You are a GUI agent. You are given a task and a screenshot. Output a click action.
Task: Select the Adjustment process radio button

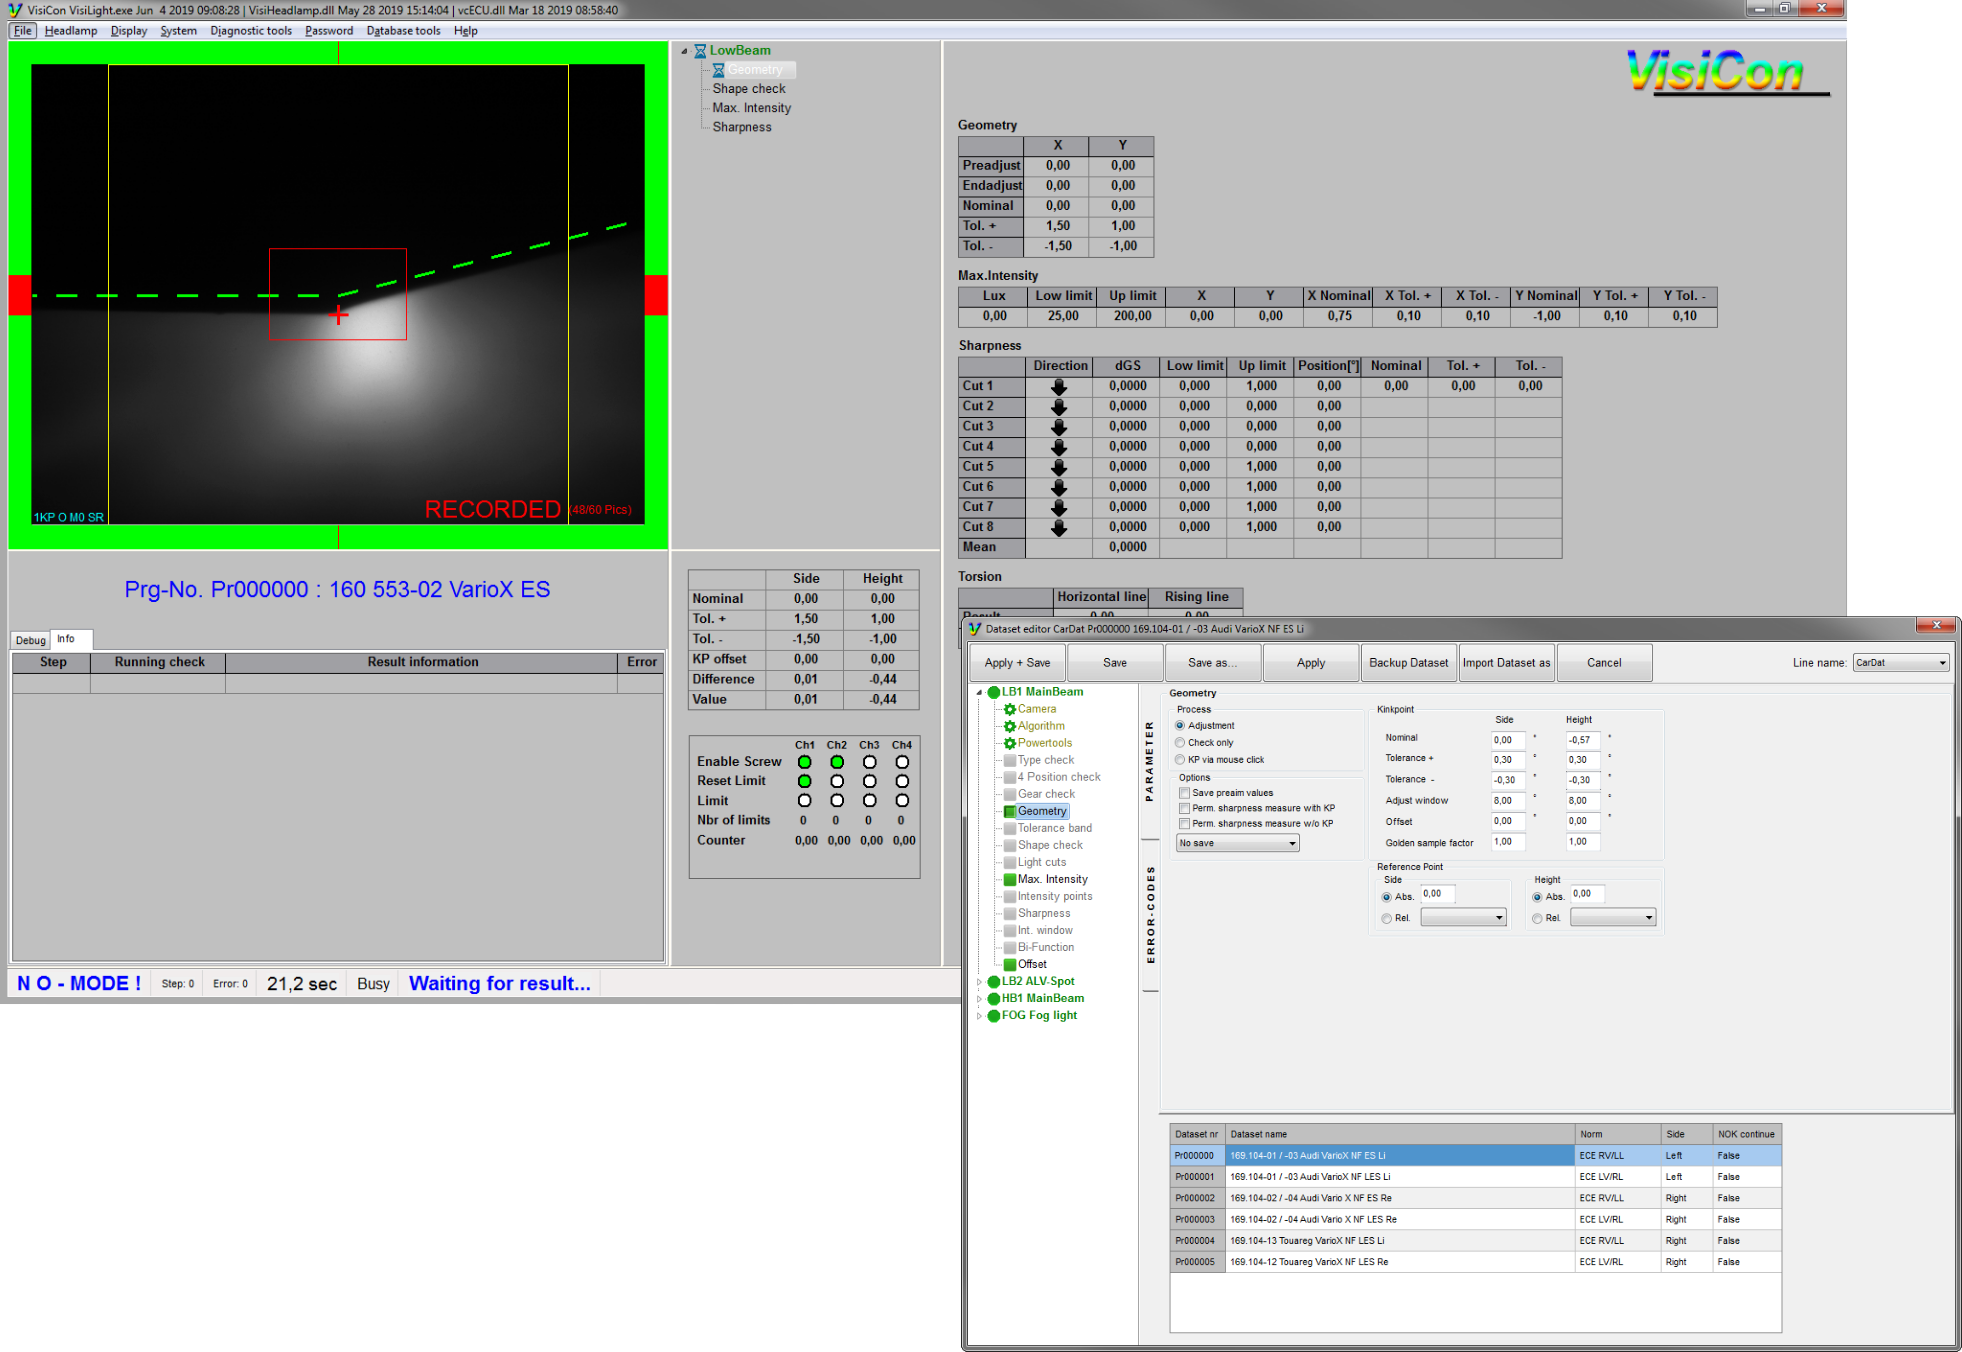click(x=1180, y=726)
